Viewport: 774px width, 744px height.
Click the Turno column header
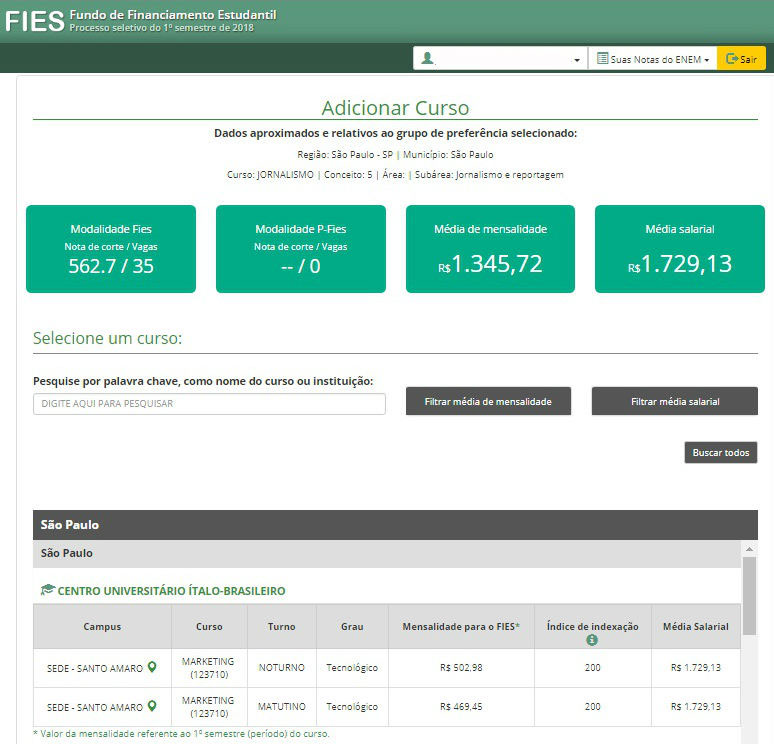tap(282, 627)
